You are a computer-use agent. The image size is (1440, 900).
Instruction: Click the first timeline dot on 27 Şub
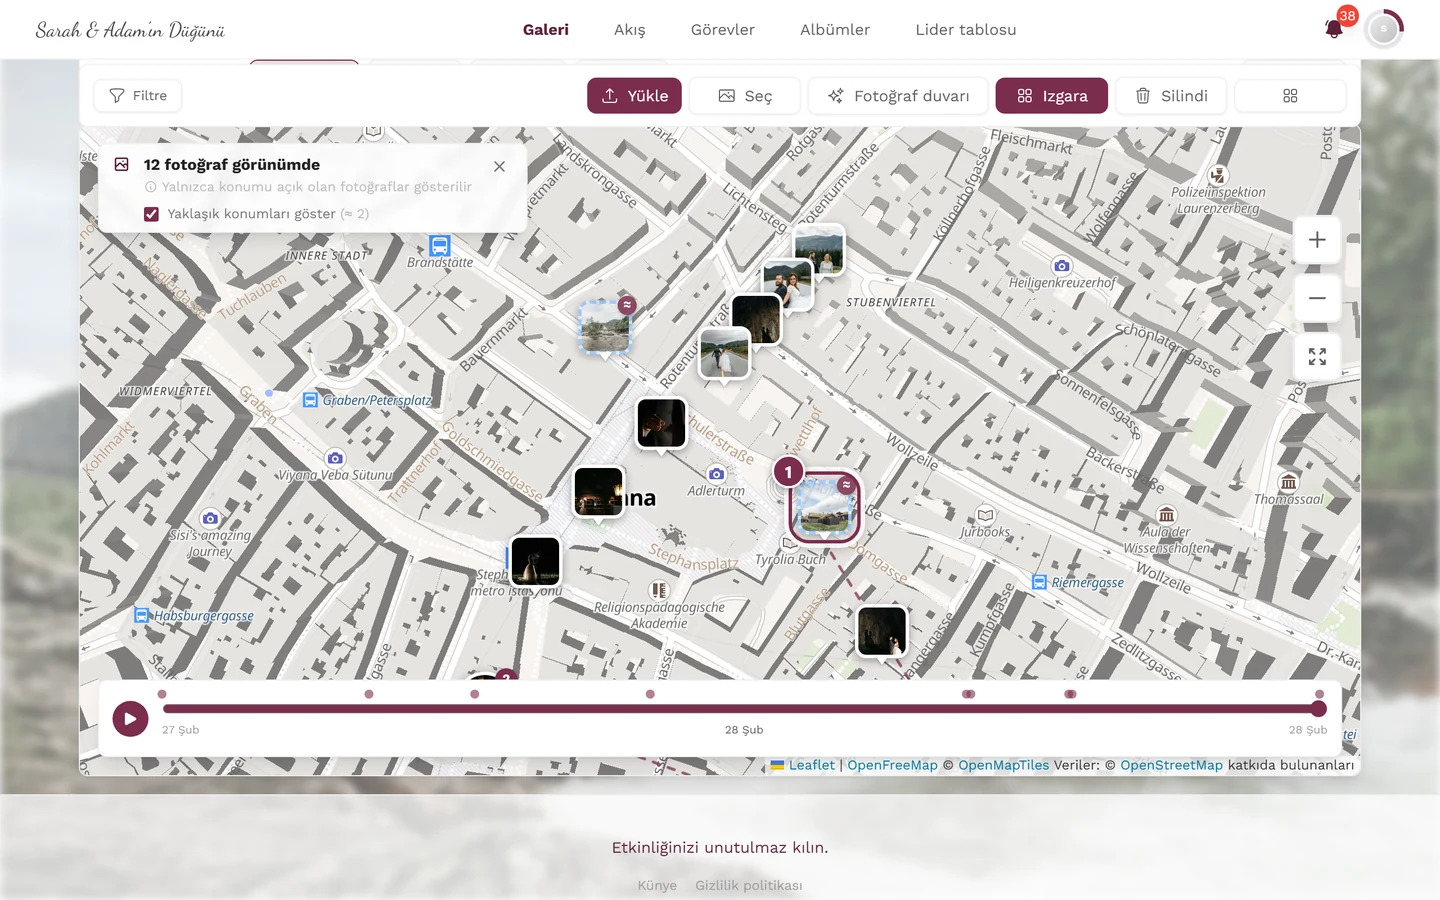162,694
